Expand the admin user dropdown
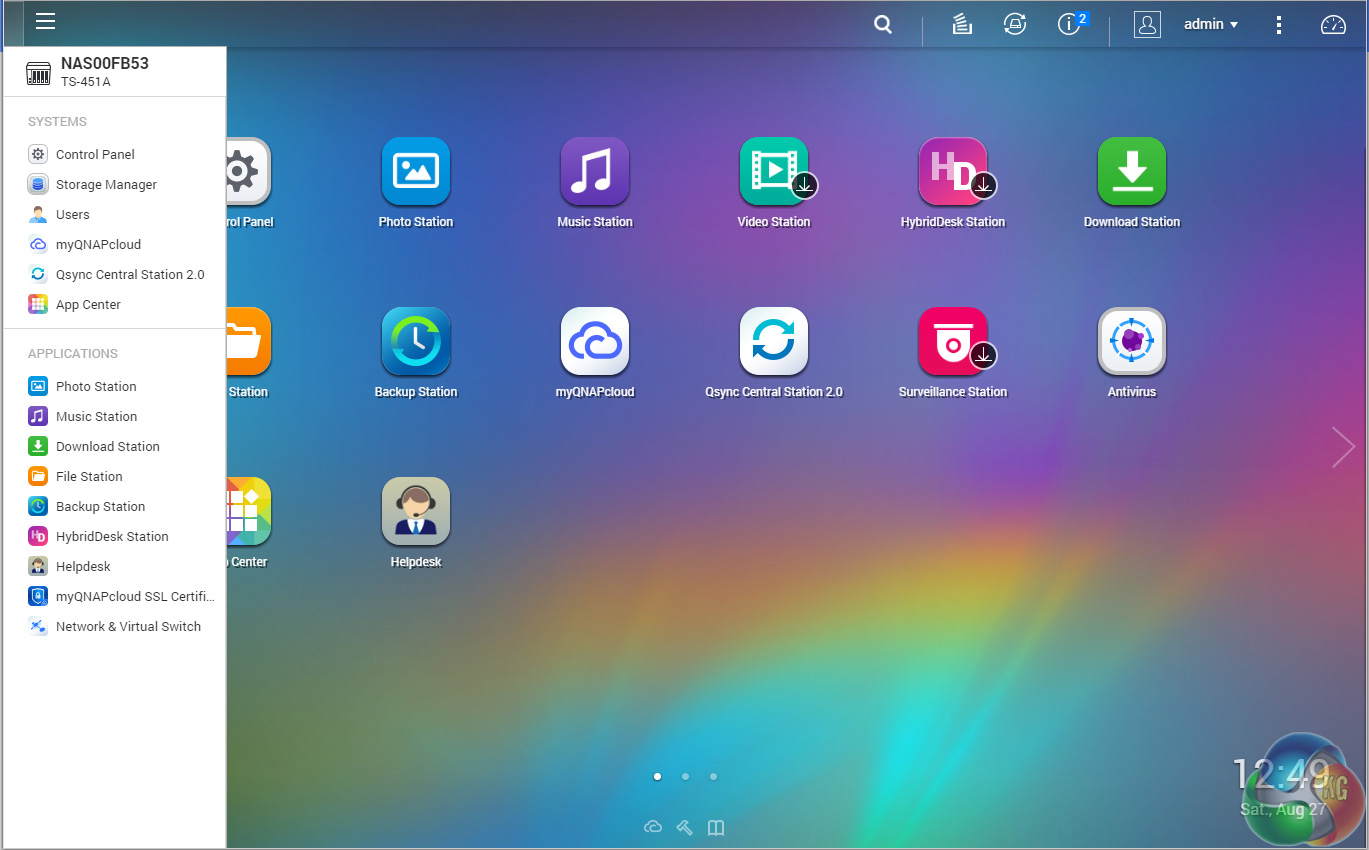 pos(1211,25)
